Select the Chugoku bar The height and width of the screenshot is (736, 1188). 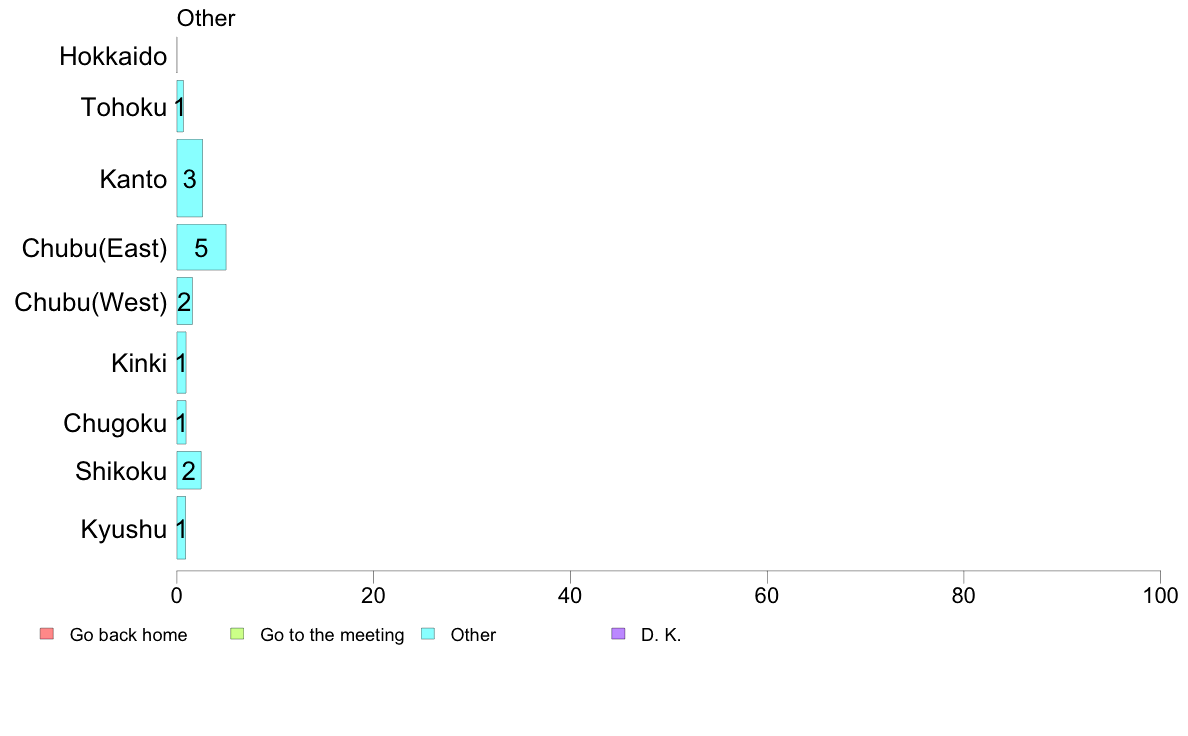tap(181, 422)
